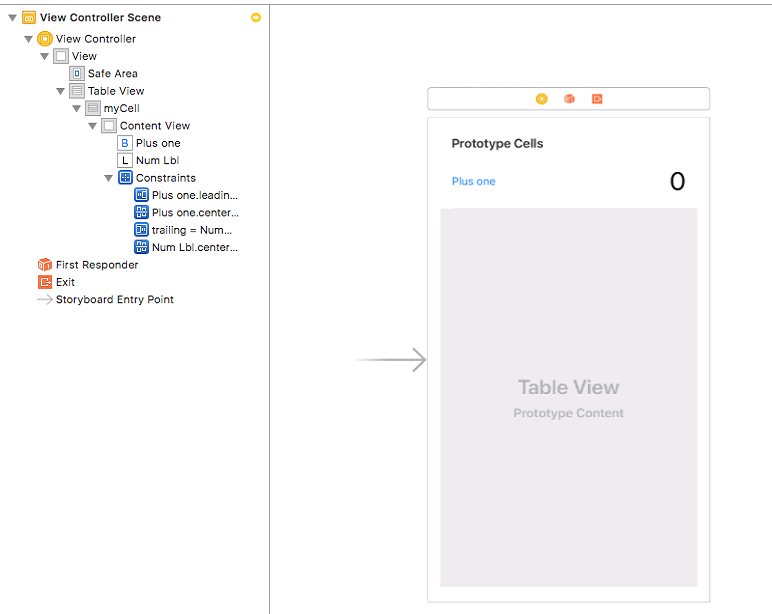Collapse the Table View disclosure triangle
Viewport: 772px width, 614px height.
[x=61, y=92]
